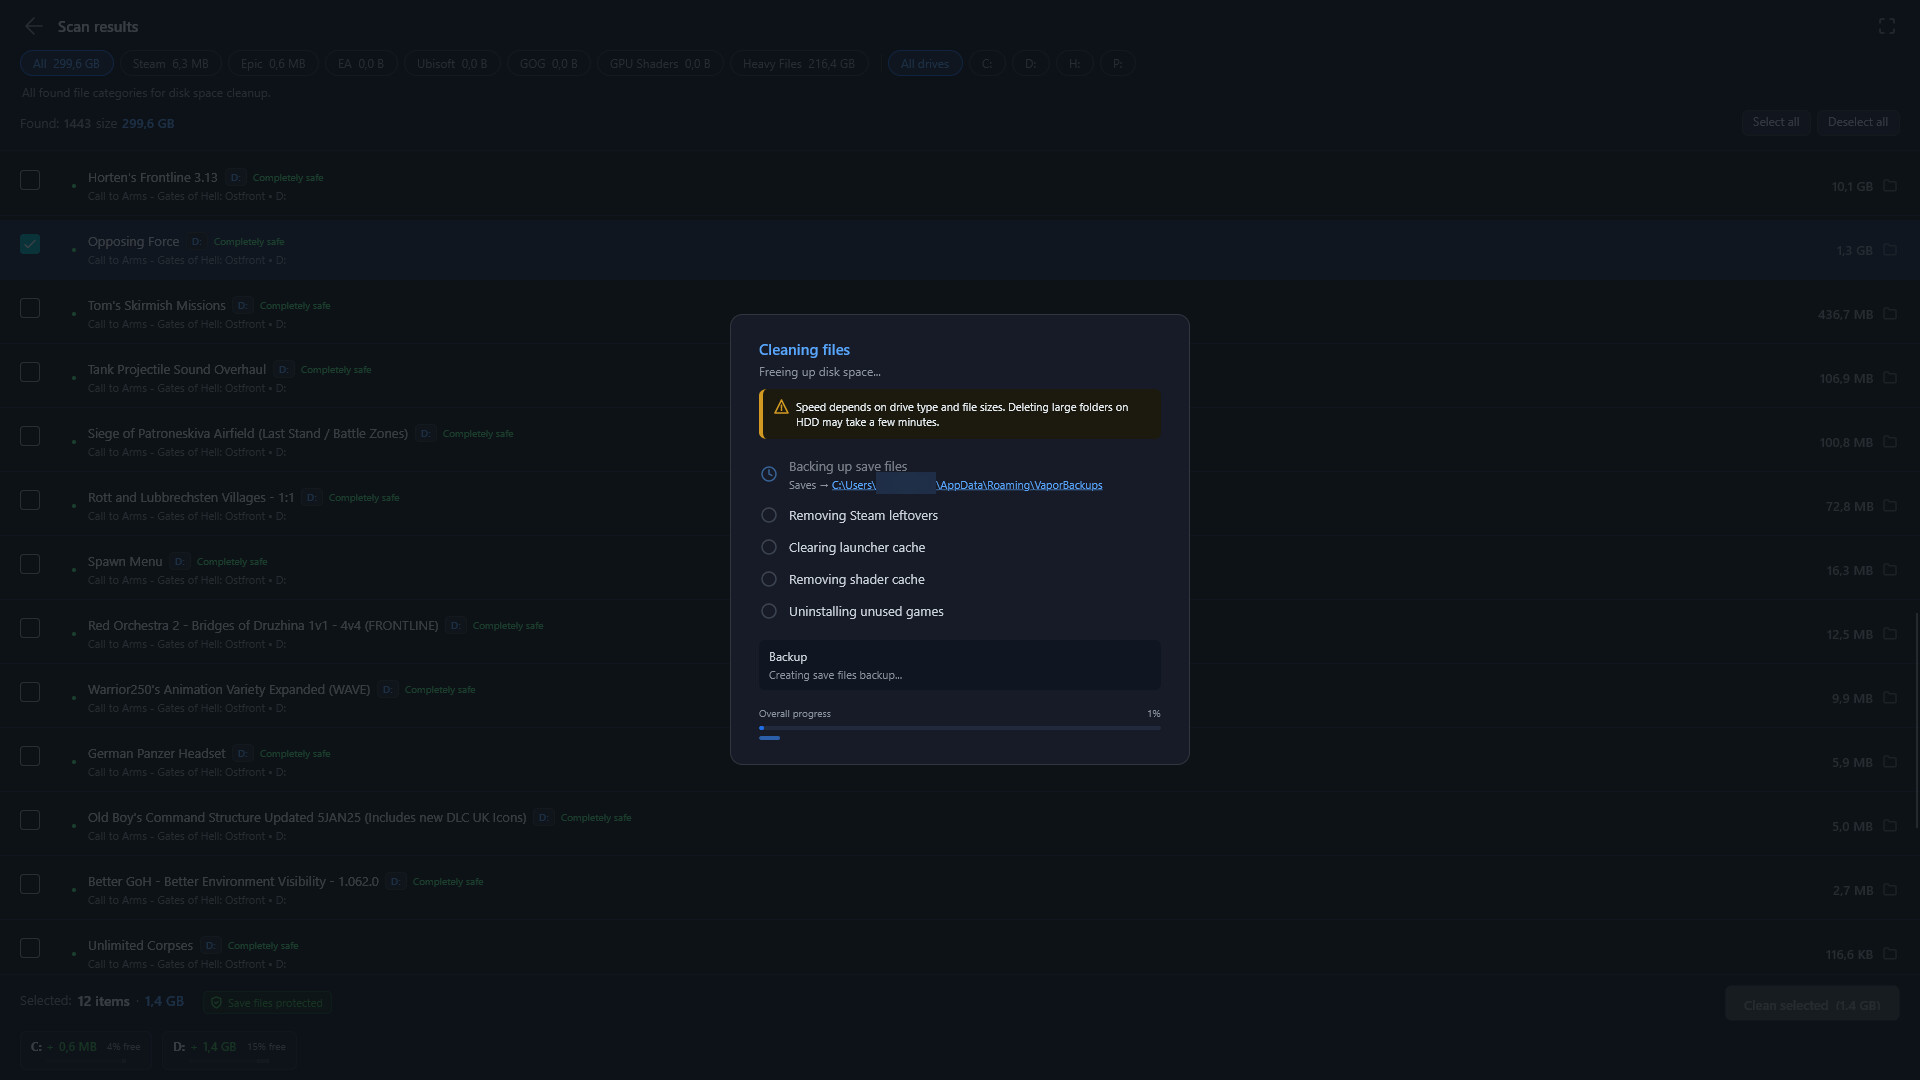Click circle icon next to Removing Steam leftovers
This screenshot has height=1080, width=1920.
[x=769, y=515]
